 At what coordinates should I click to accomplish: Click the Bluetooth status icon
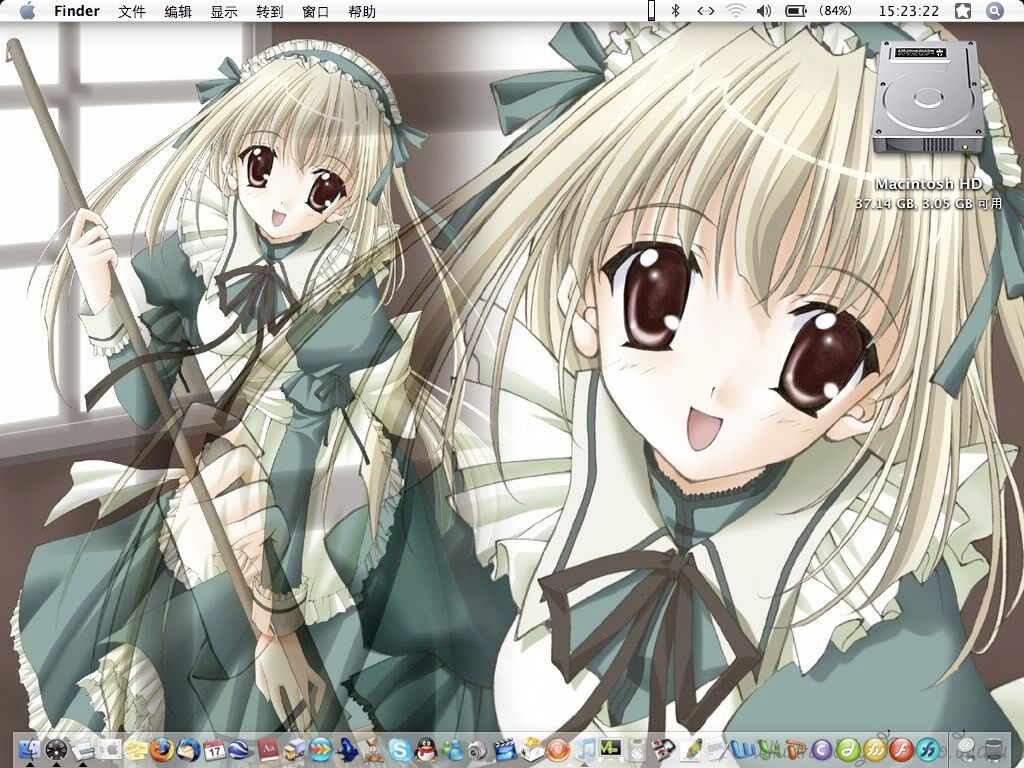coord(676,11)
